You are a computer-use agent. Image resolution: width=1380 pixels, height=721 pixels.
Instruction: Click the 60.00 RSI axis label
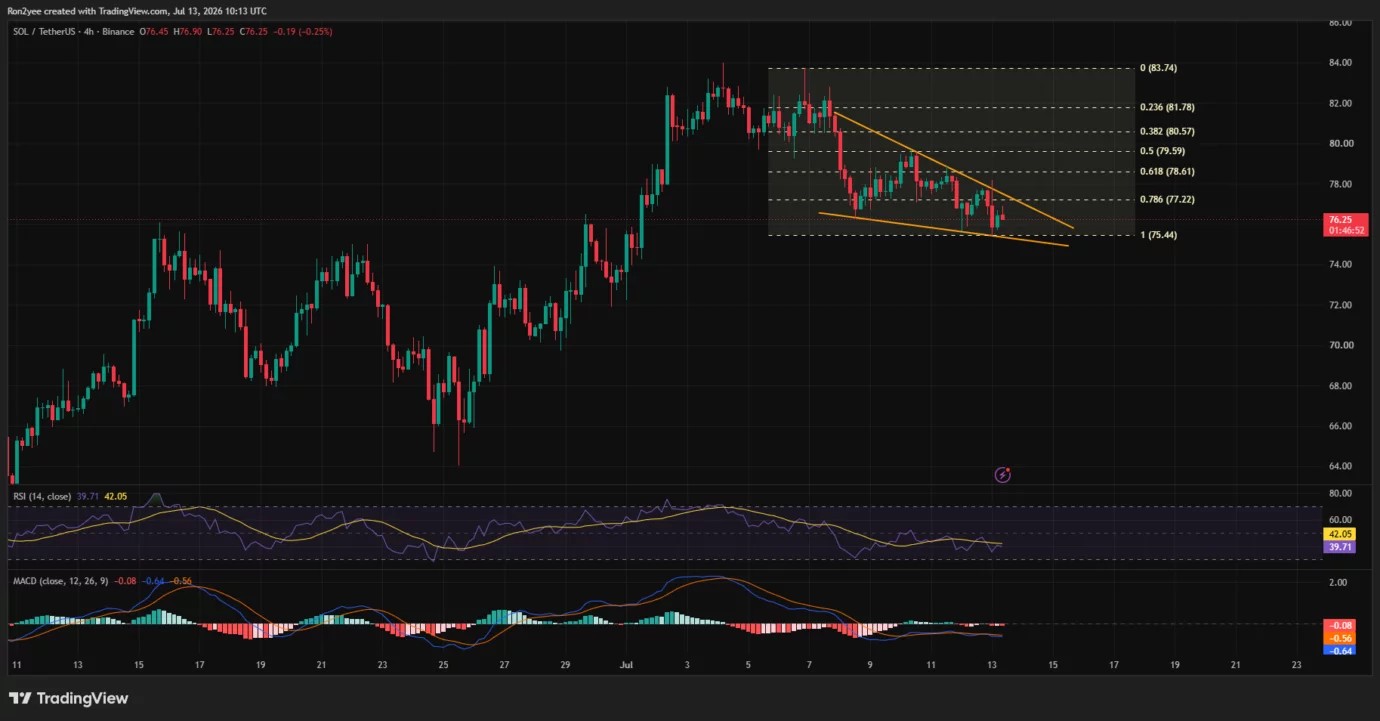[1339, 520]
